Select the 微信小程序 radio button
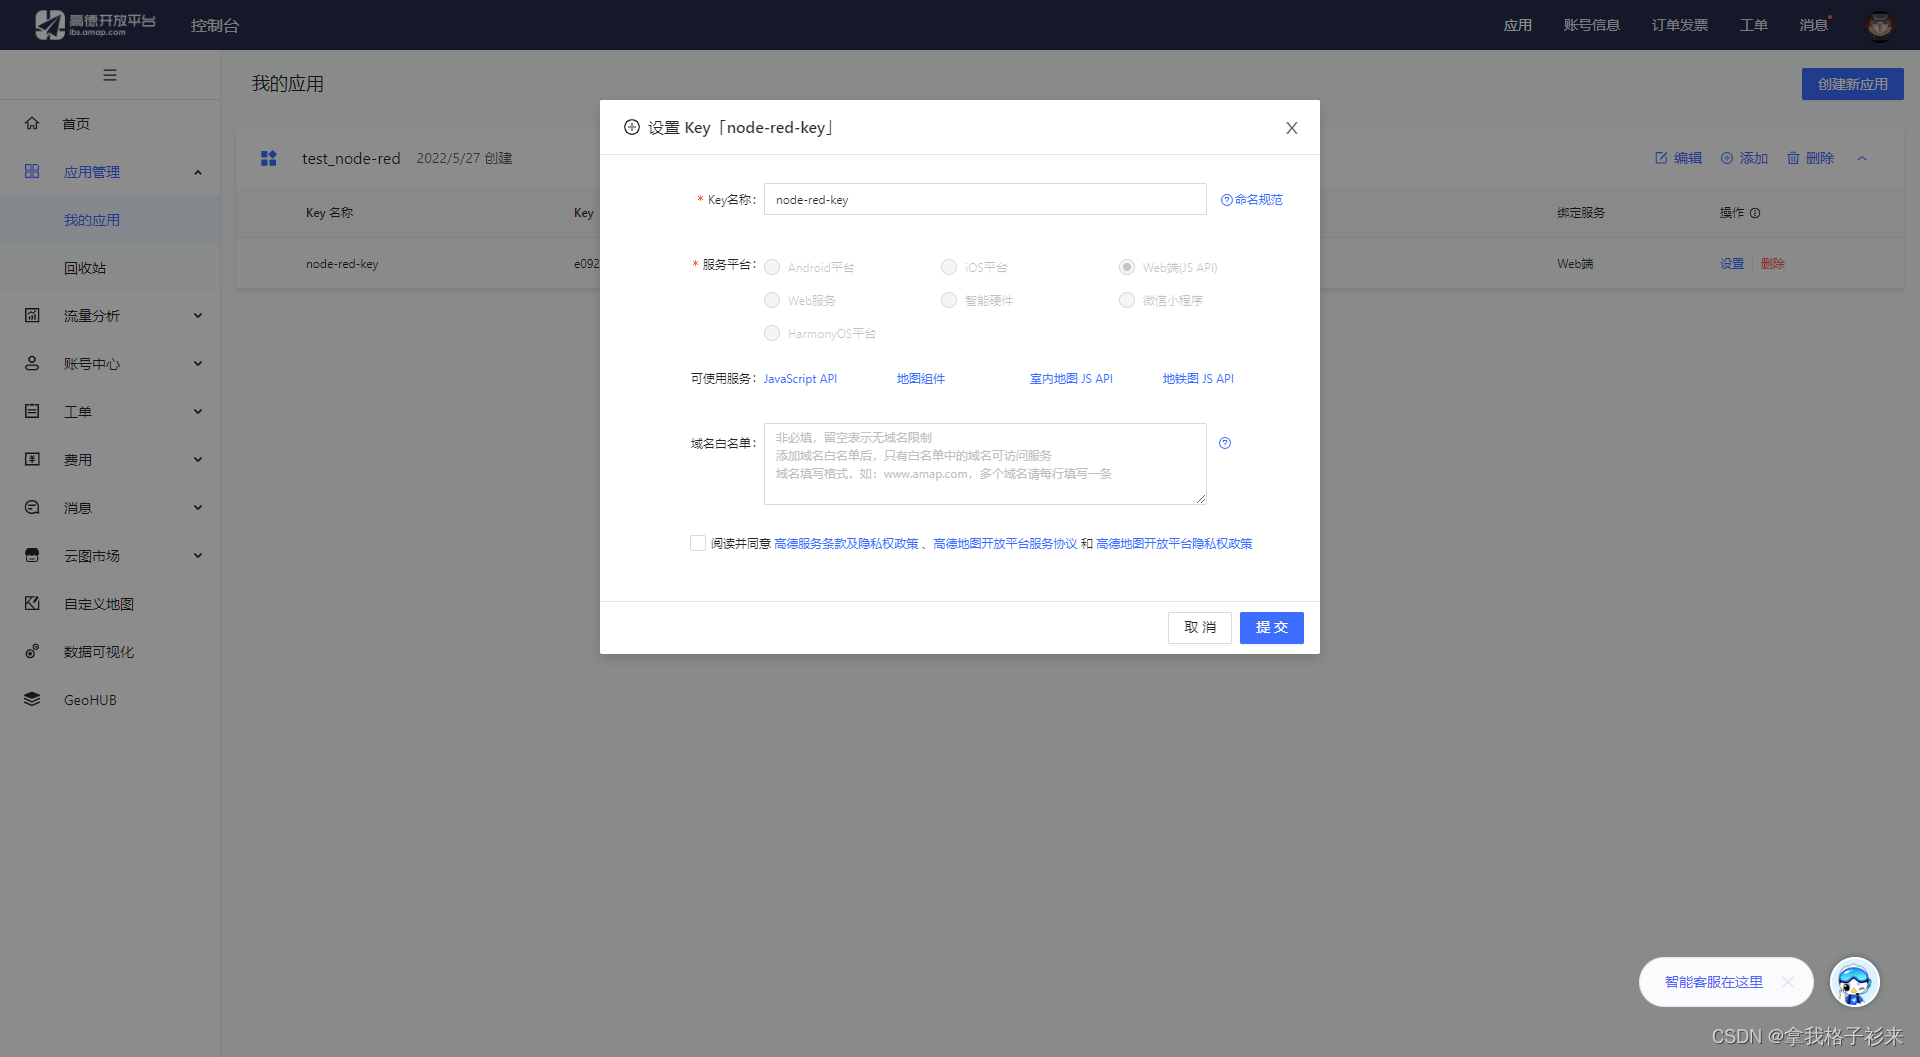Viewport: 1920px width, 1057px height. tap(1127, 300)
